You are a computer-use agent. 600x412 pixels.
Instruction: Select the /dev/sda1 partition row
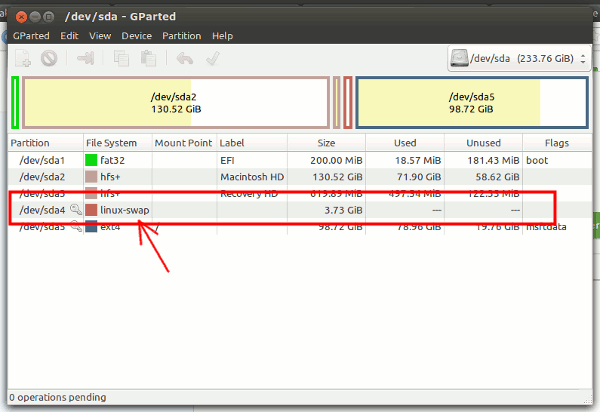tap(300, 160)
